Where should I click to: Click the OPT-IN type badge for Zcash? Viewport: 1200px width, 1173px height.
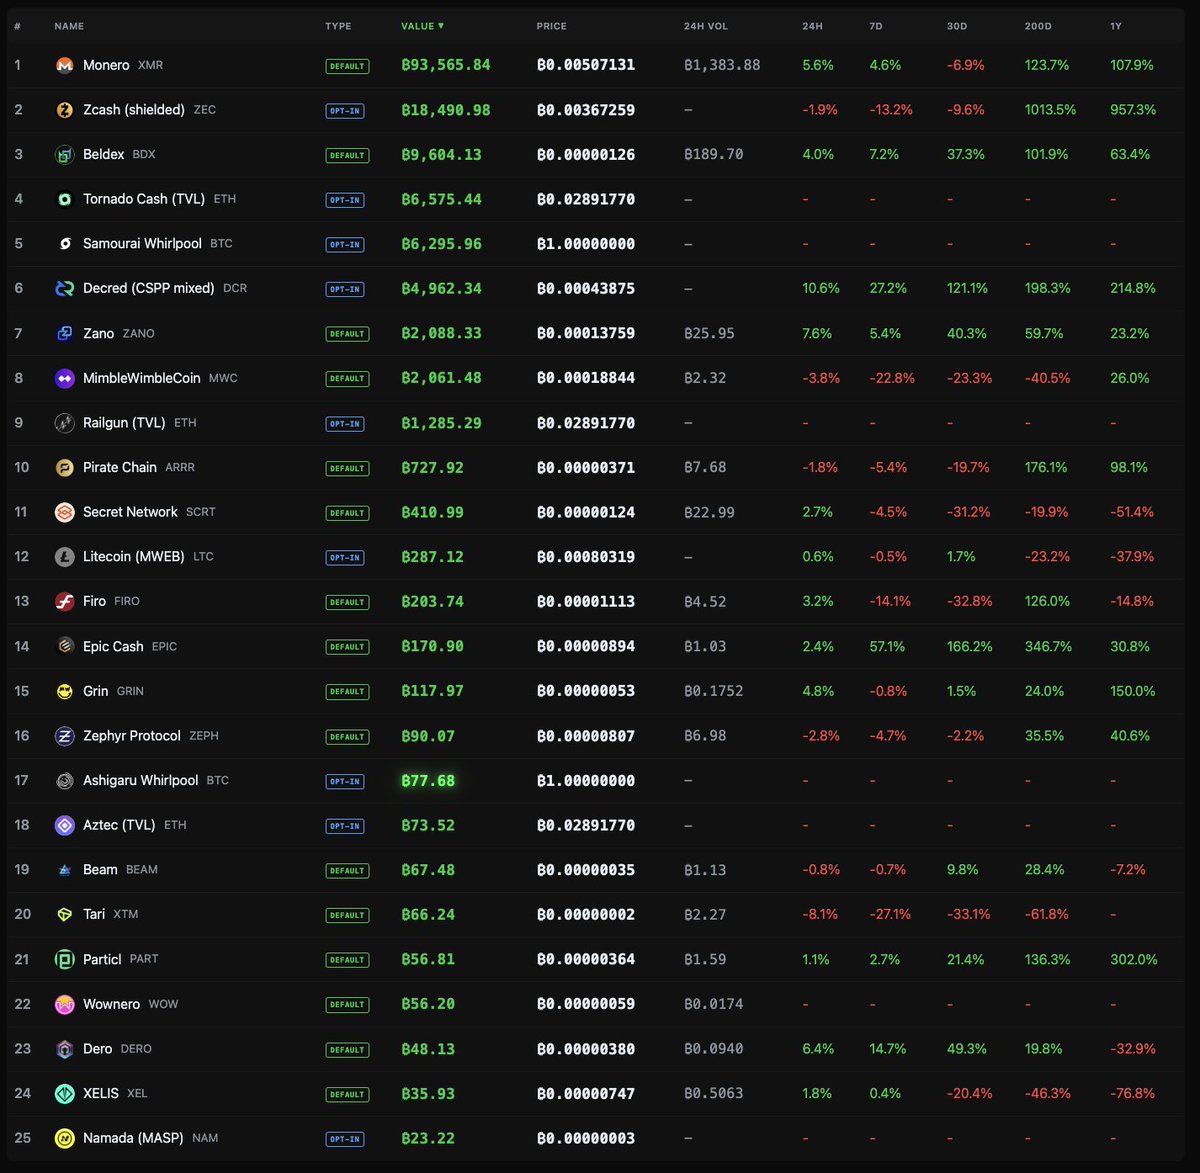[345, 111]
